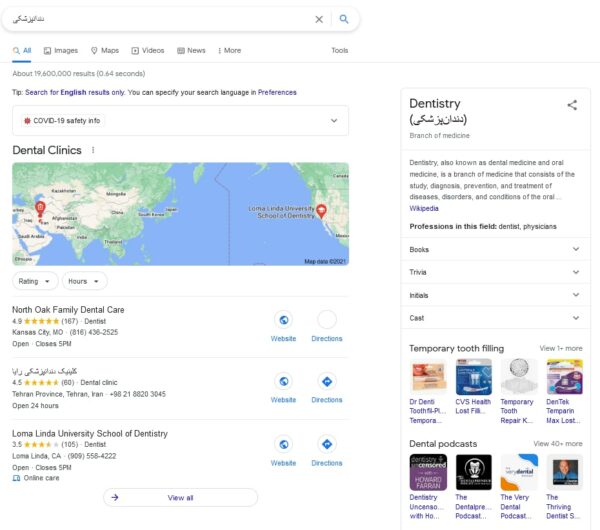Click Directions icon for Loma Linda University School
This screenshot has height=530, width=600.
point(327,444)
